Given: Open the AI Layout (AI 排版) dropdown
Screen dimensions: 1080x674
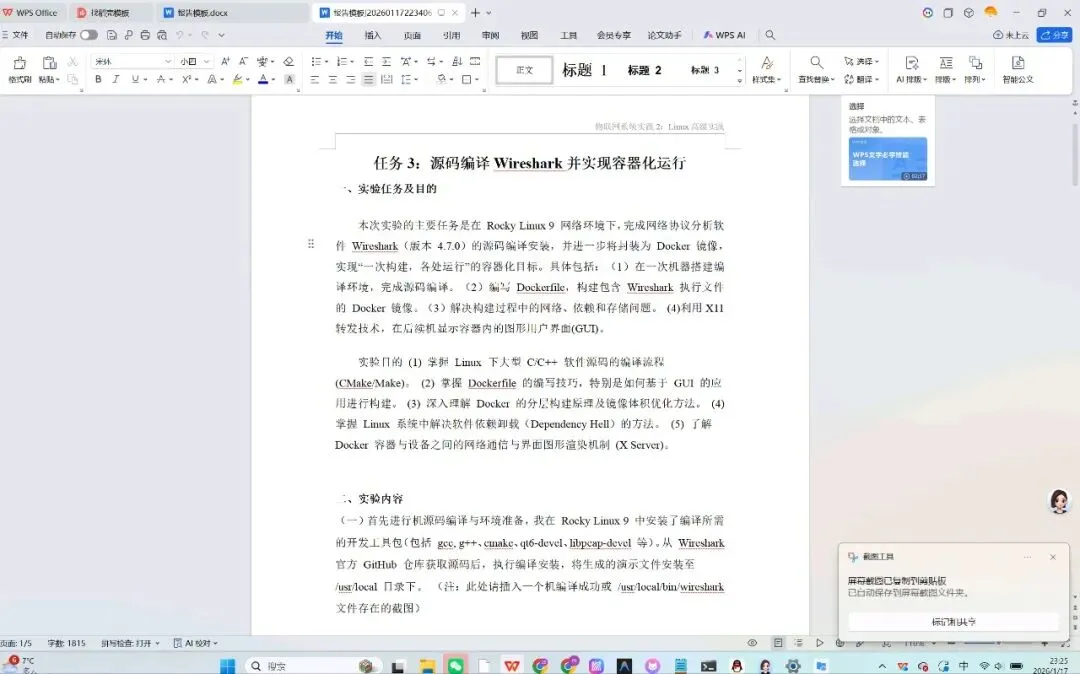Looking at the screenshot, I should [x=911, y=80].
